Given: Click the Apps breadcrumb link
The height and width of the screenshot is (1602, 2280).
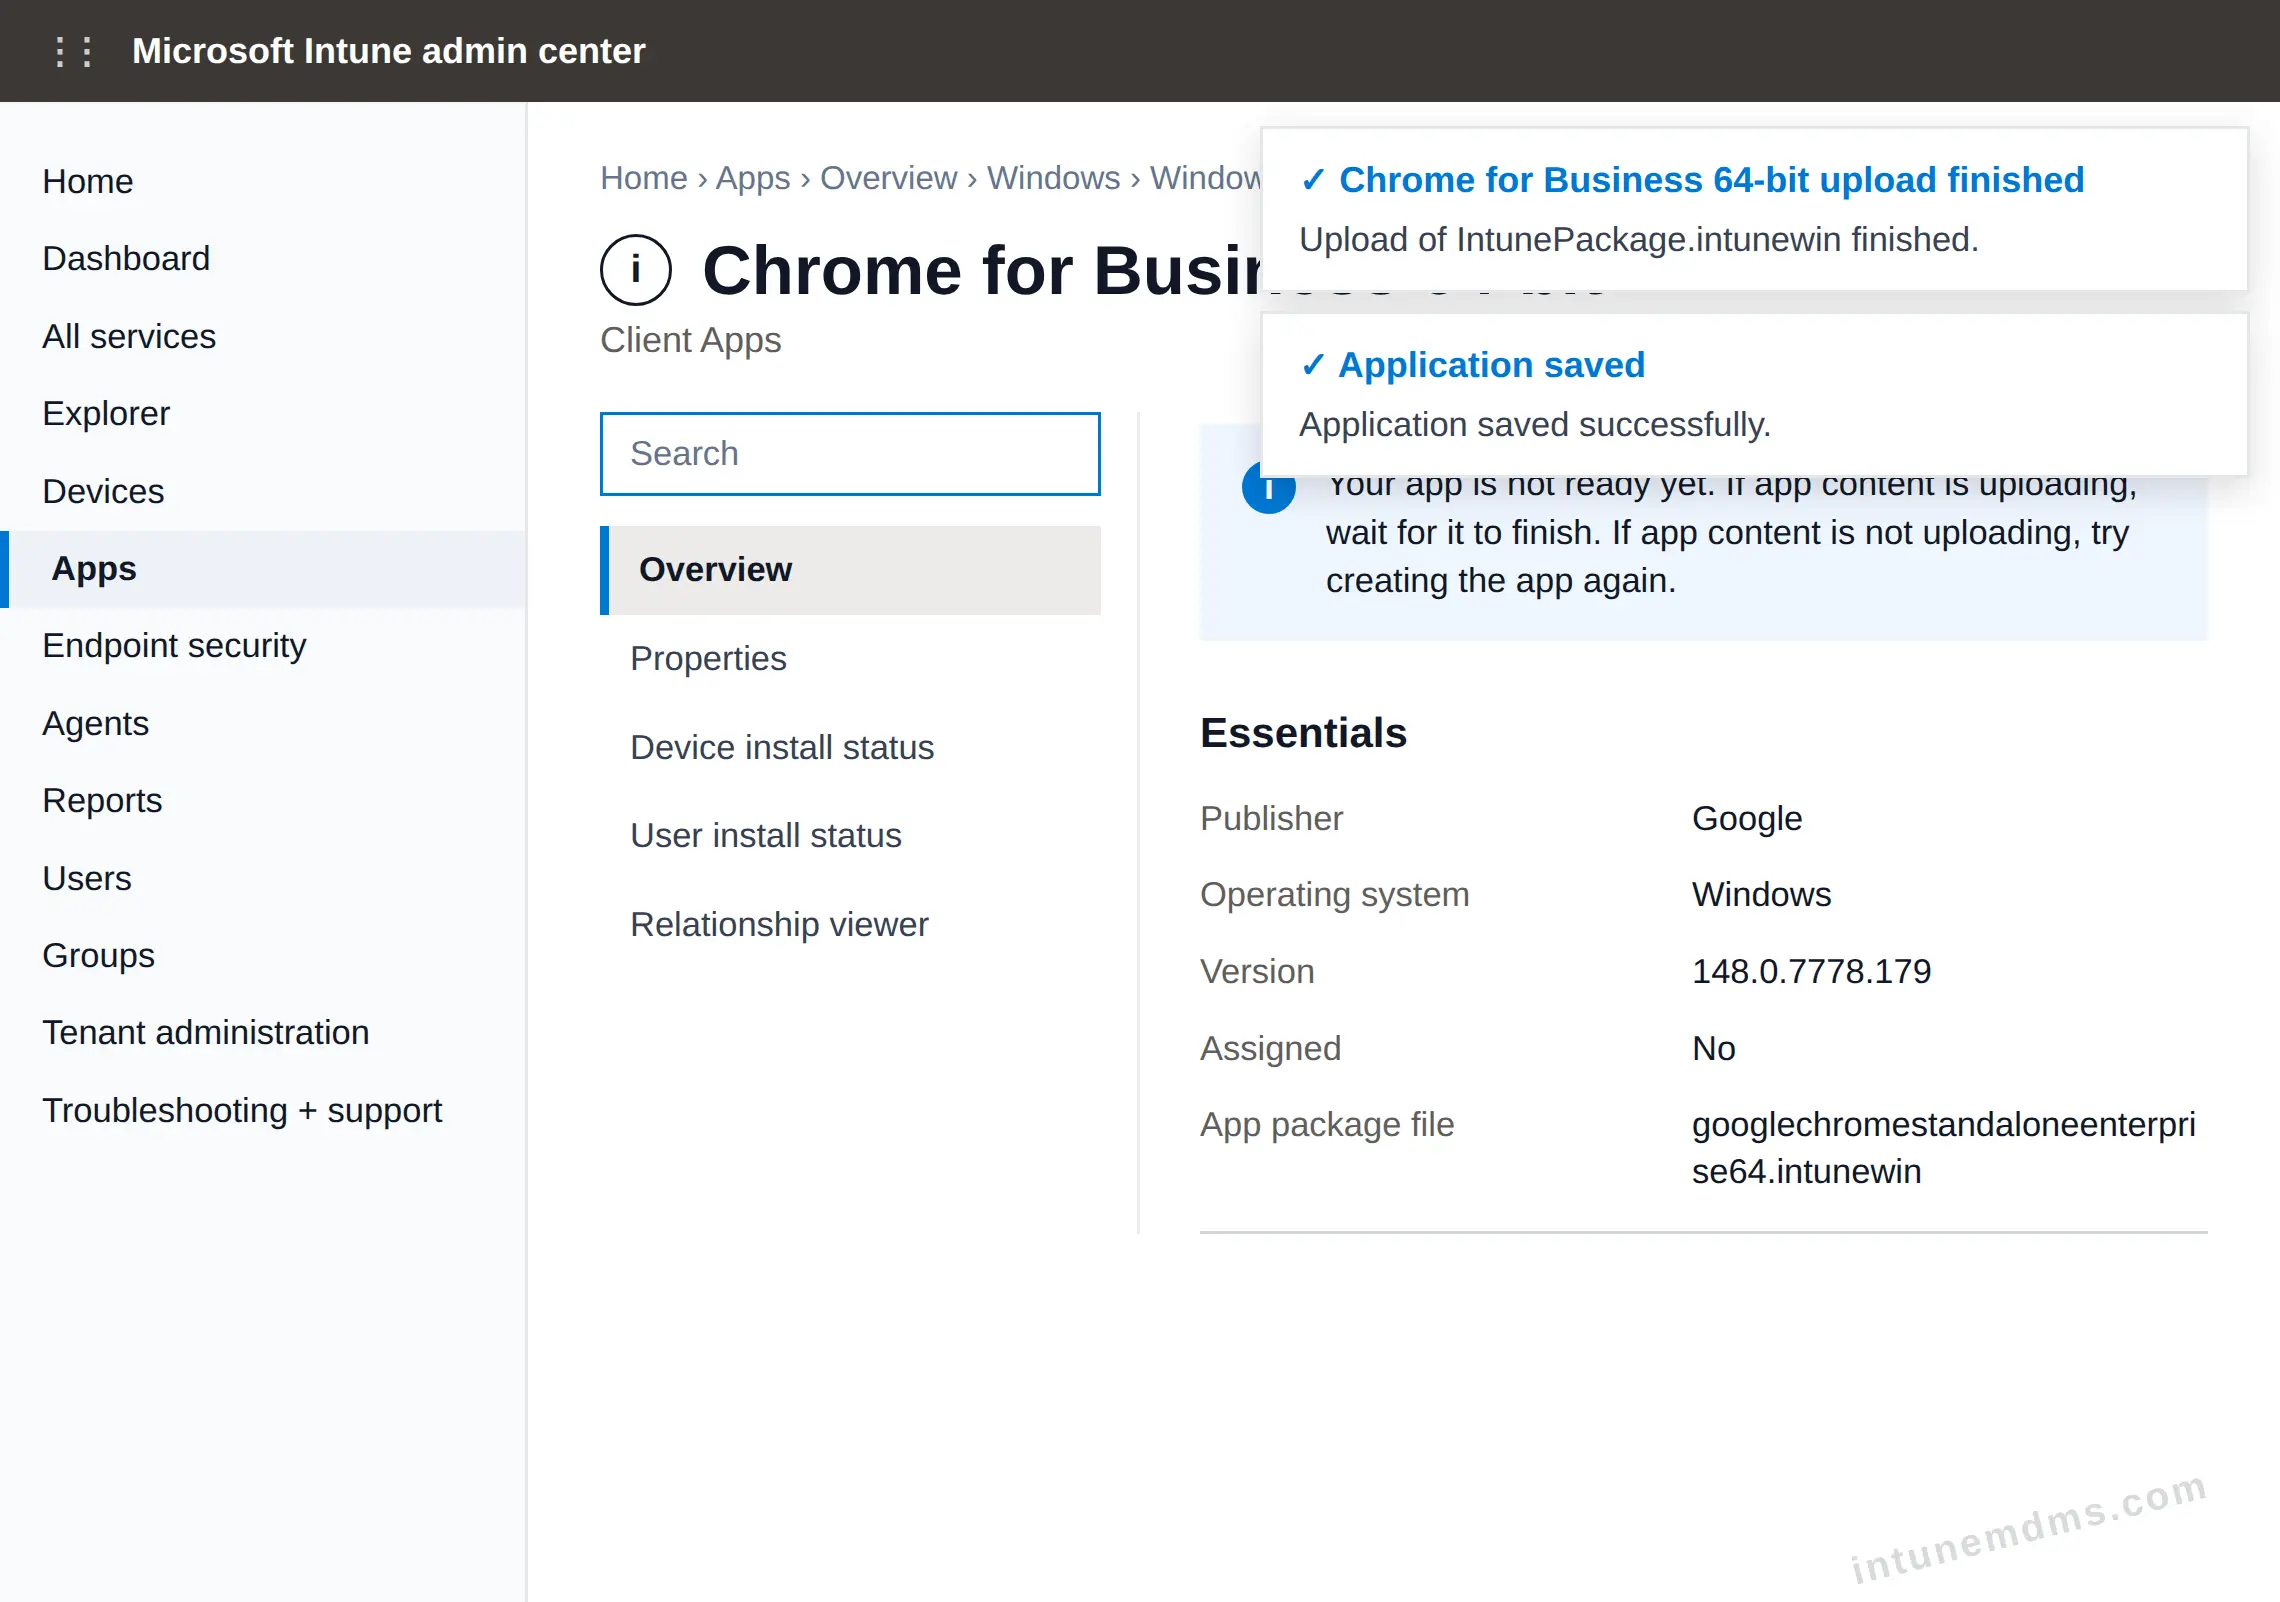Looking at the screenshot, I should coord(753,178).
